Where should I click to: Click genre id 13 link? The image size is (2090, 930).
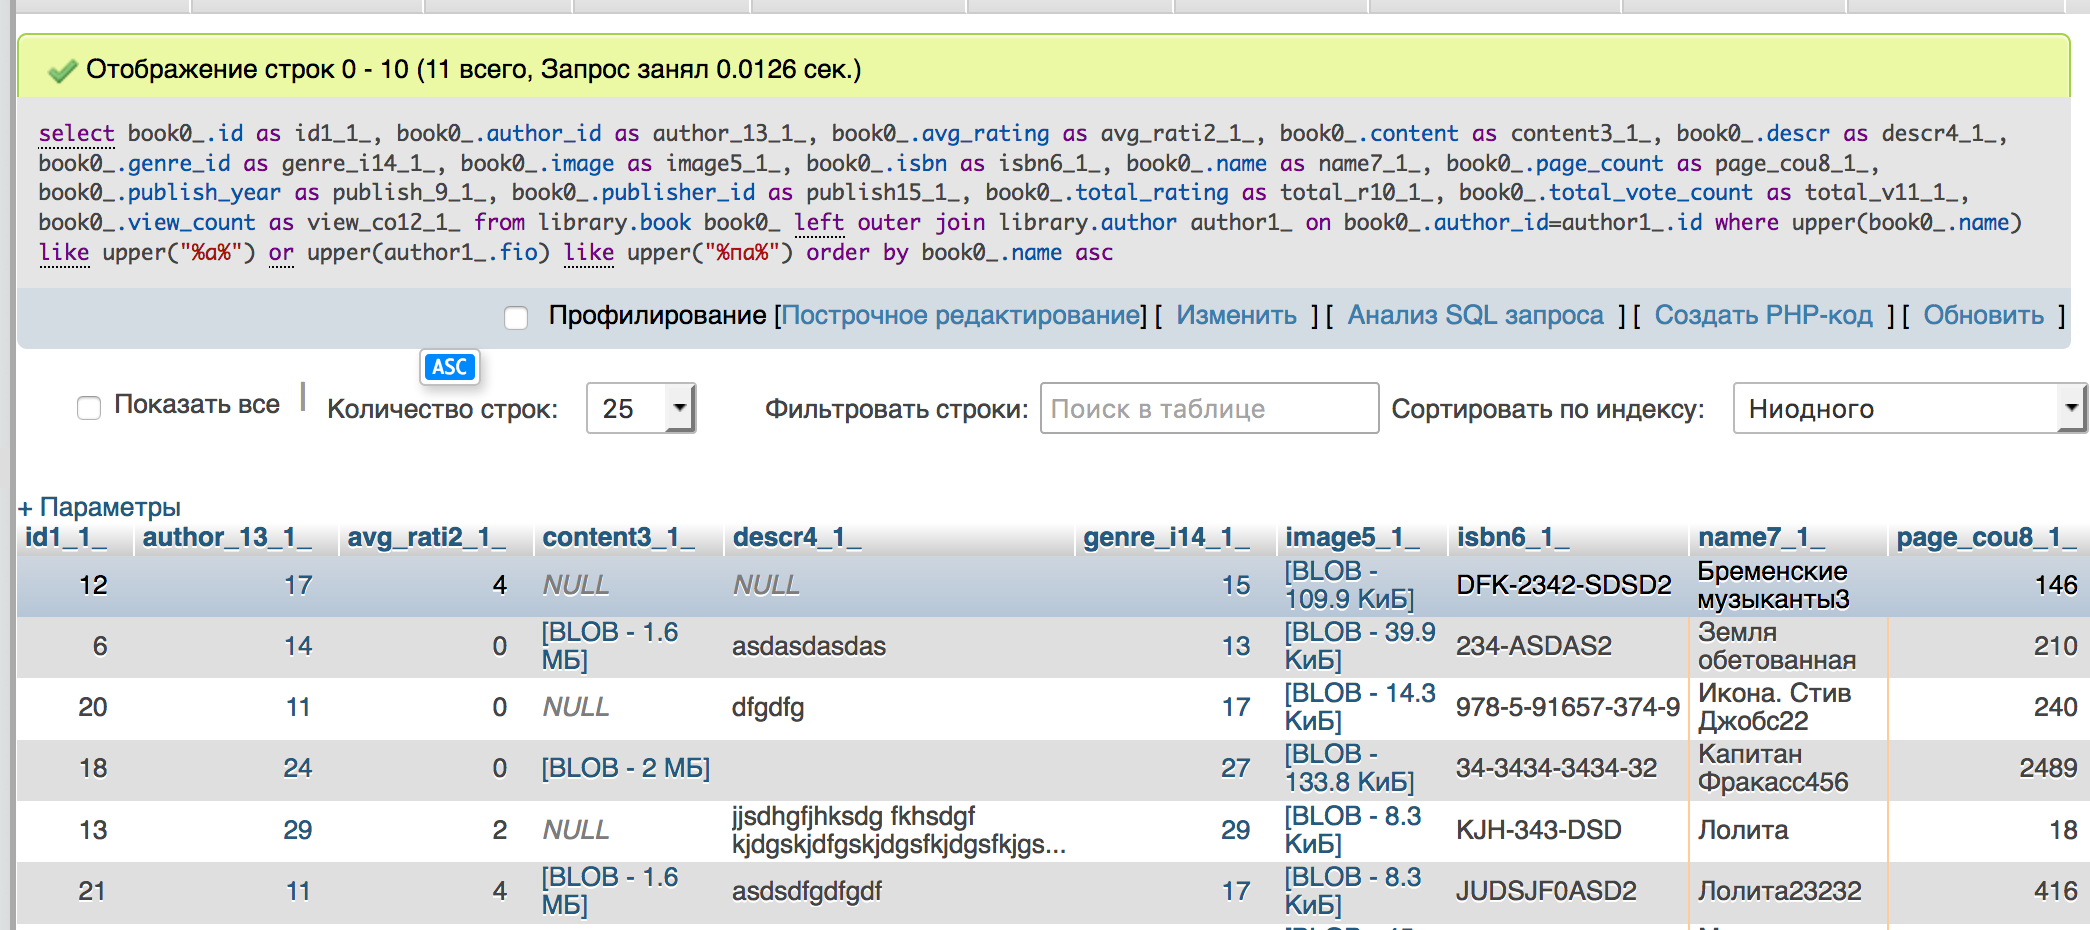(x=1236, y=646)
